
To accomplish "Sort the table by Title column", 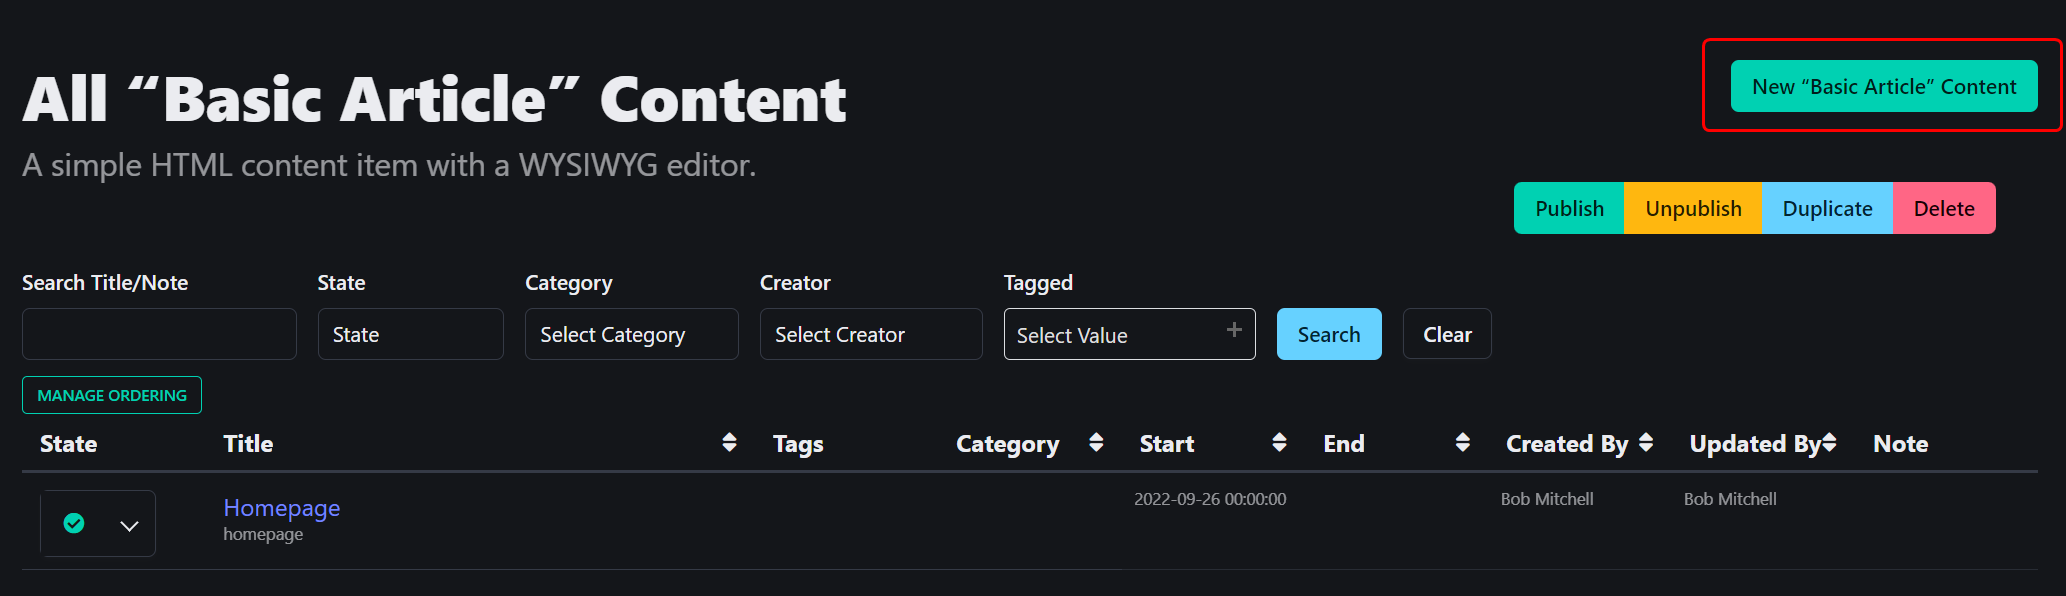I will [x=729, y=443].
